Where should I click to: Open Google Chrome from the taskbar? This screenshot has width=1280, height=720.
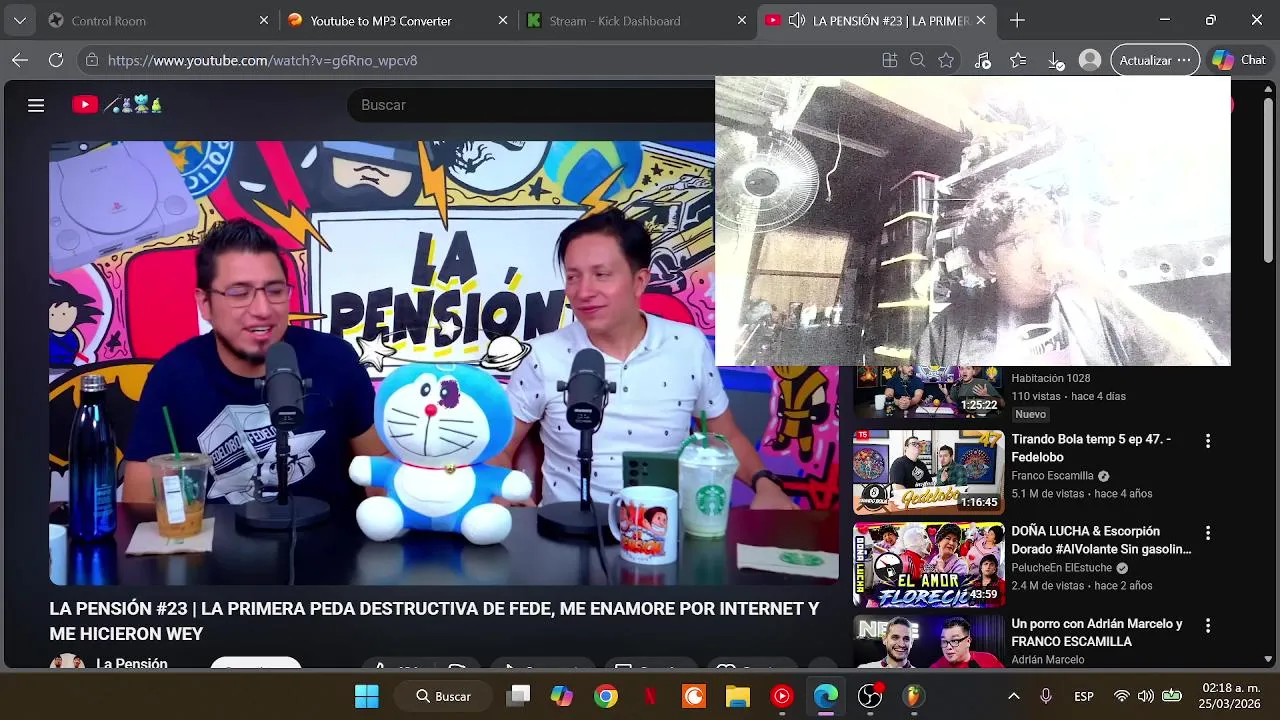click(606, 696)
